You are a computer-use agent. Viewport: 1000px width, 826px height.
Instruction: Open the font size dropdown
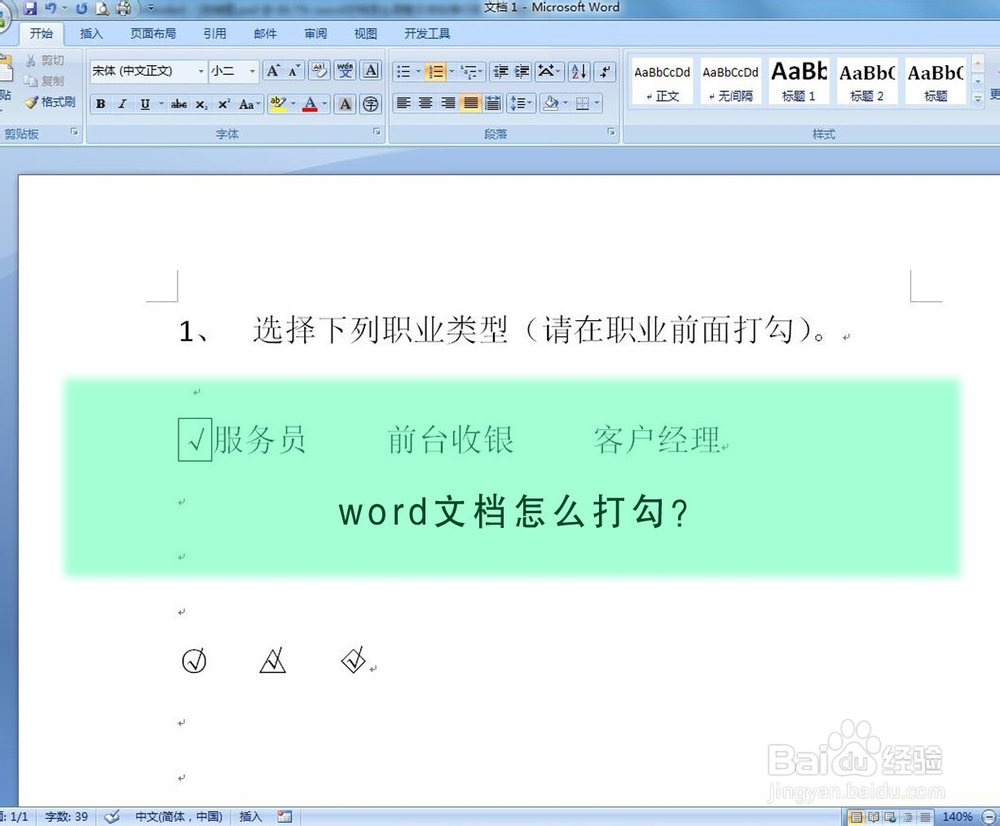(250, 71)
